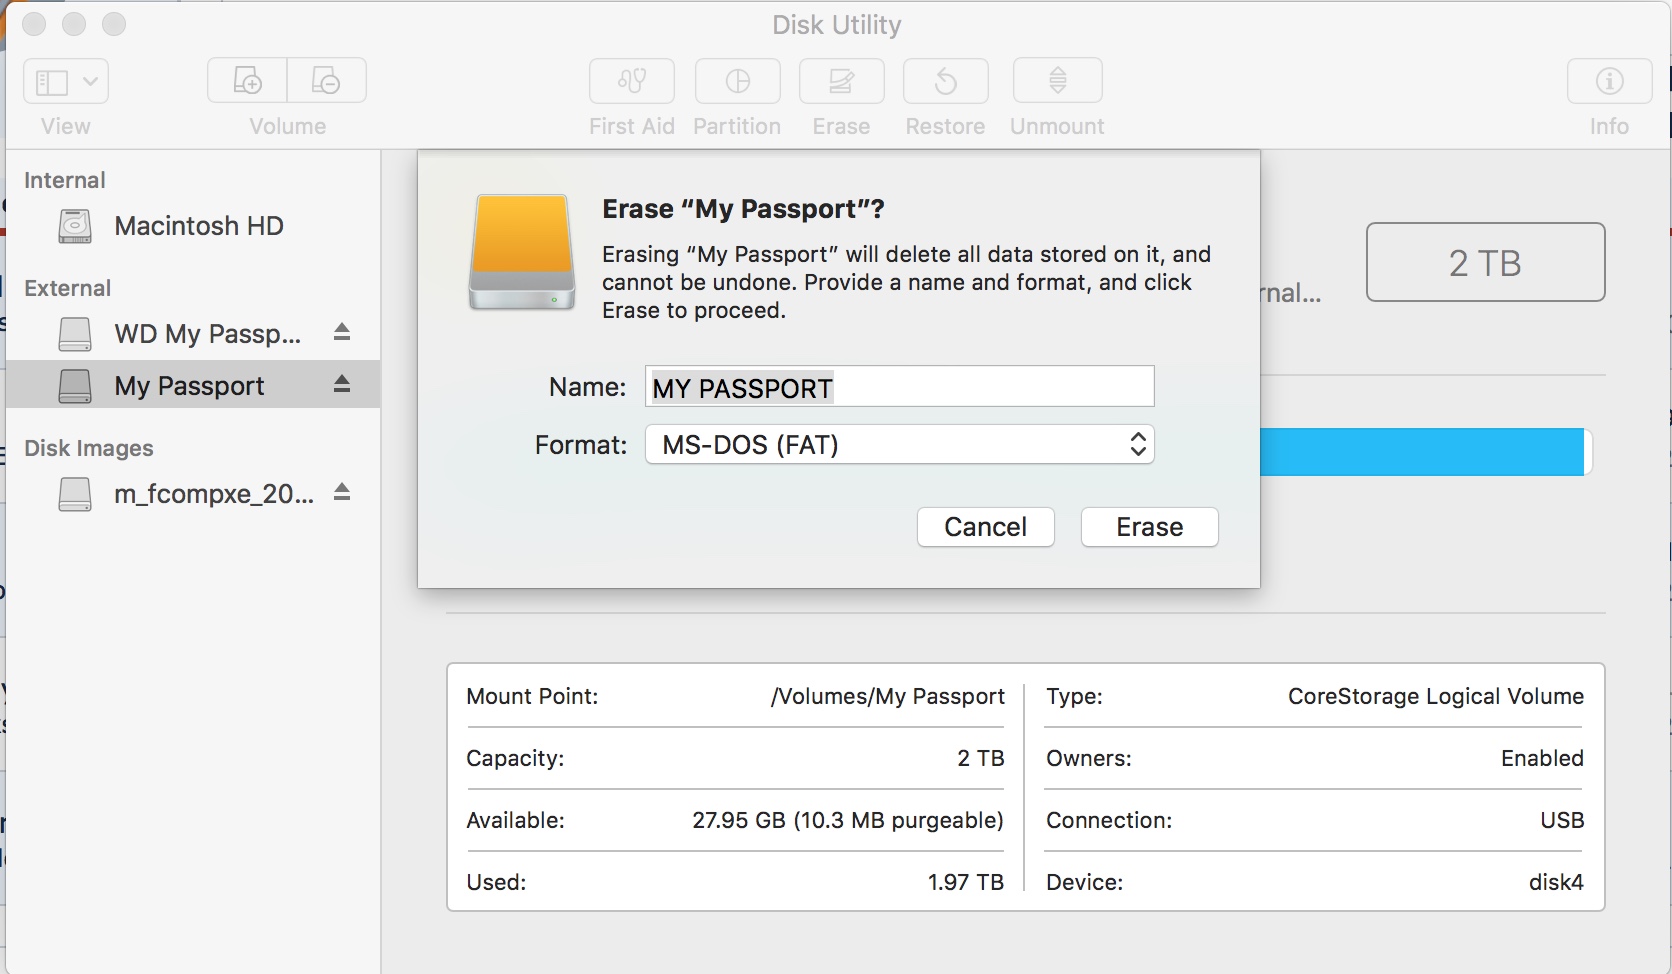Screen dimensions: 1672x974
Task: Click the Device value disk4
Action: coord(1556,882)
